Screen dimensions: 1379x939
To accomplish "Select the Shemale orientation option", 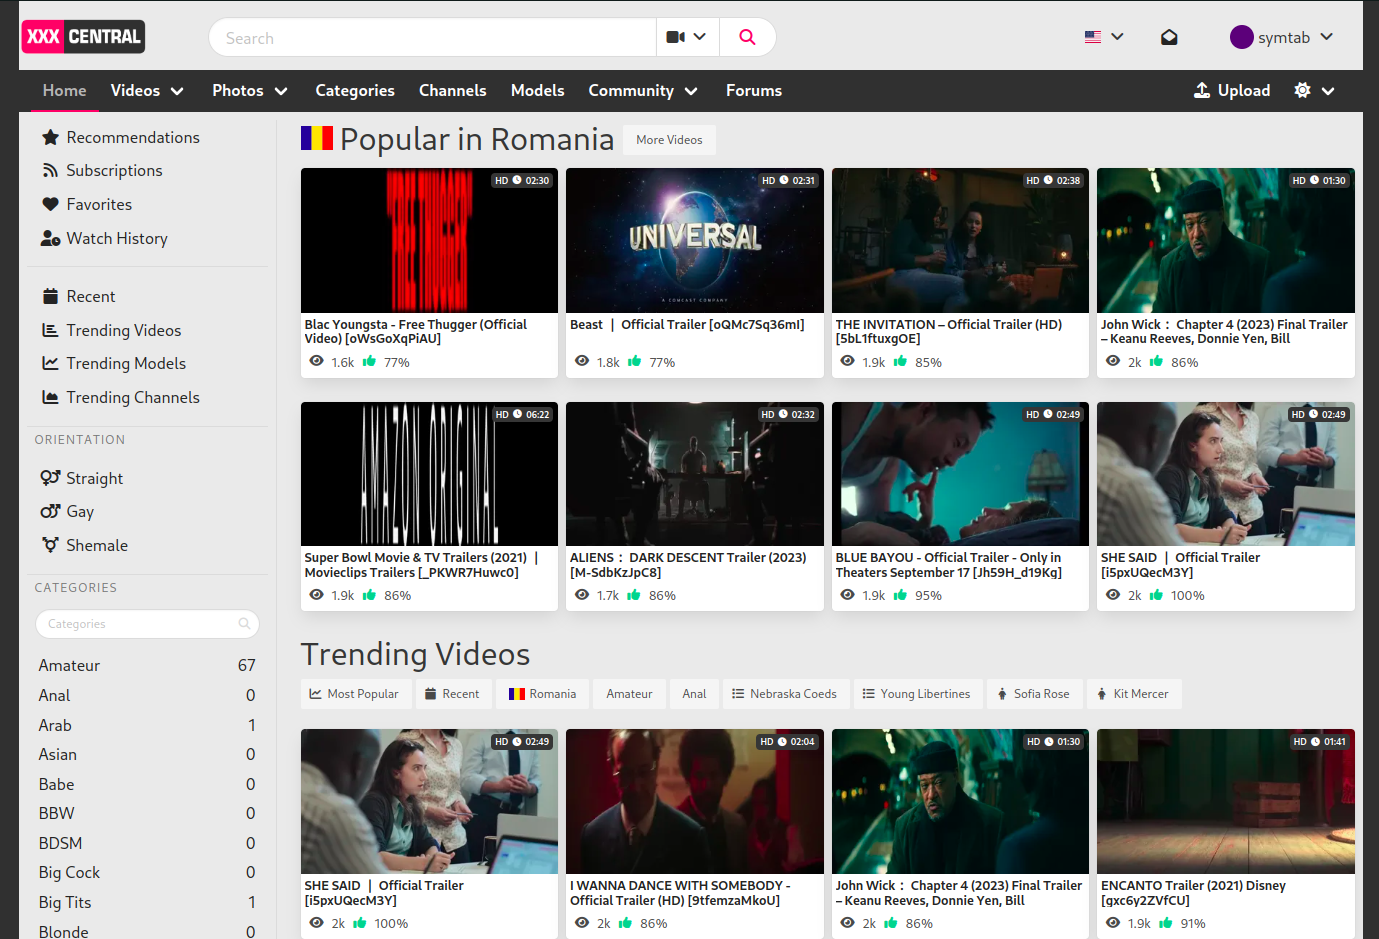I will (84, 545).
